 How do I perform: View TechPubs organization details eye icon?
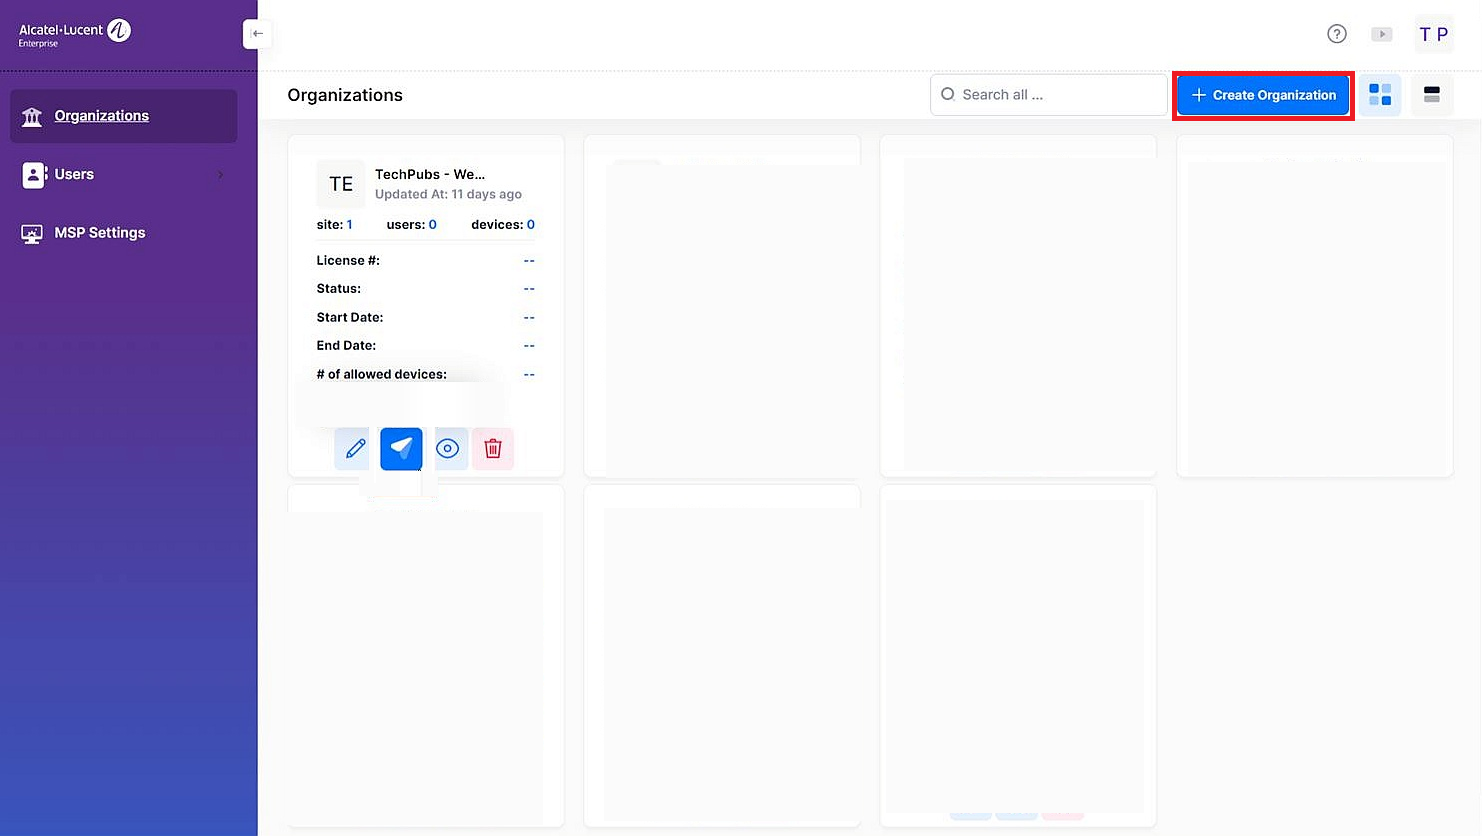(448, 449)
